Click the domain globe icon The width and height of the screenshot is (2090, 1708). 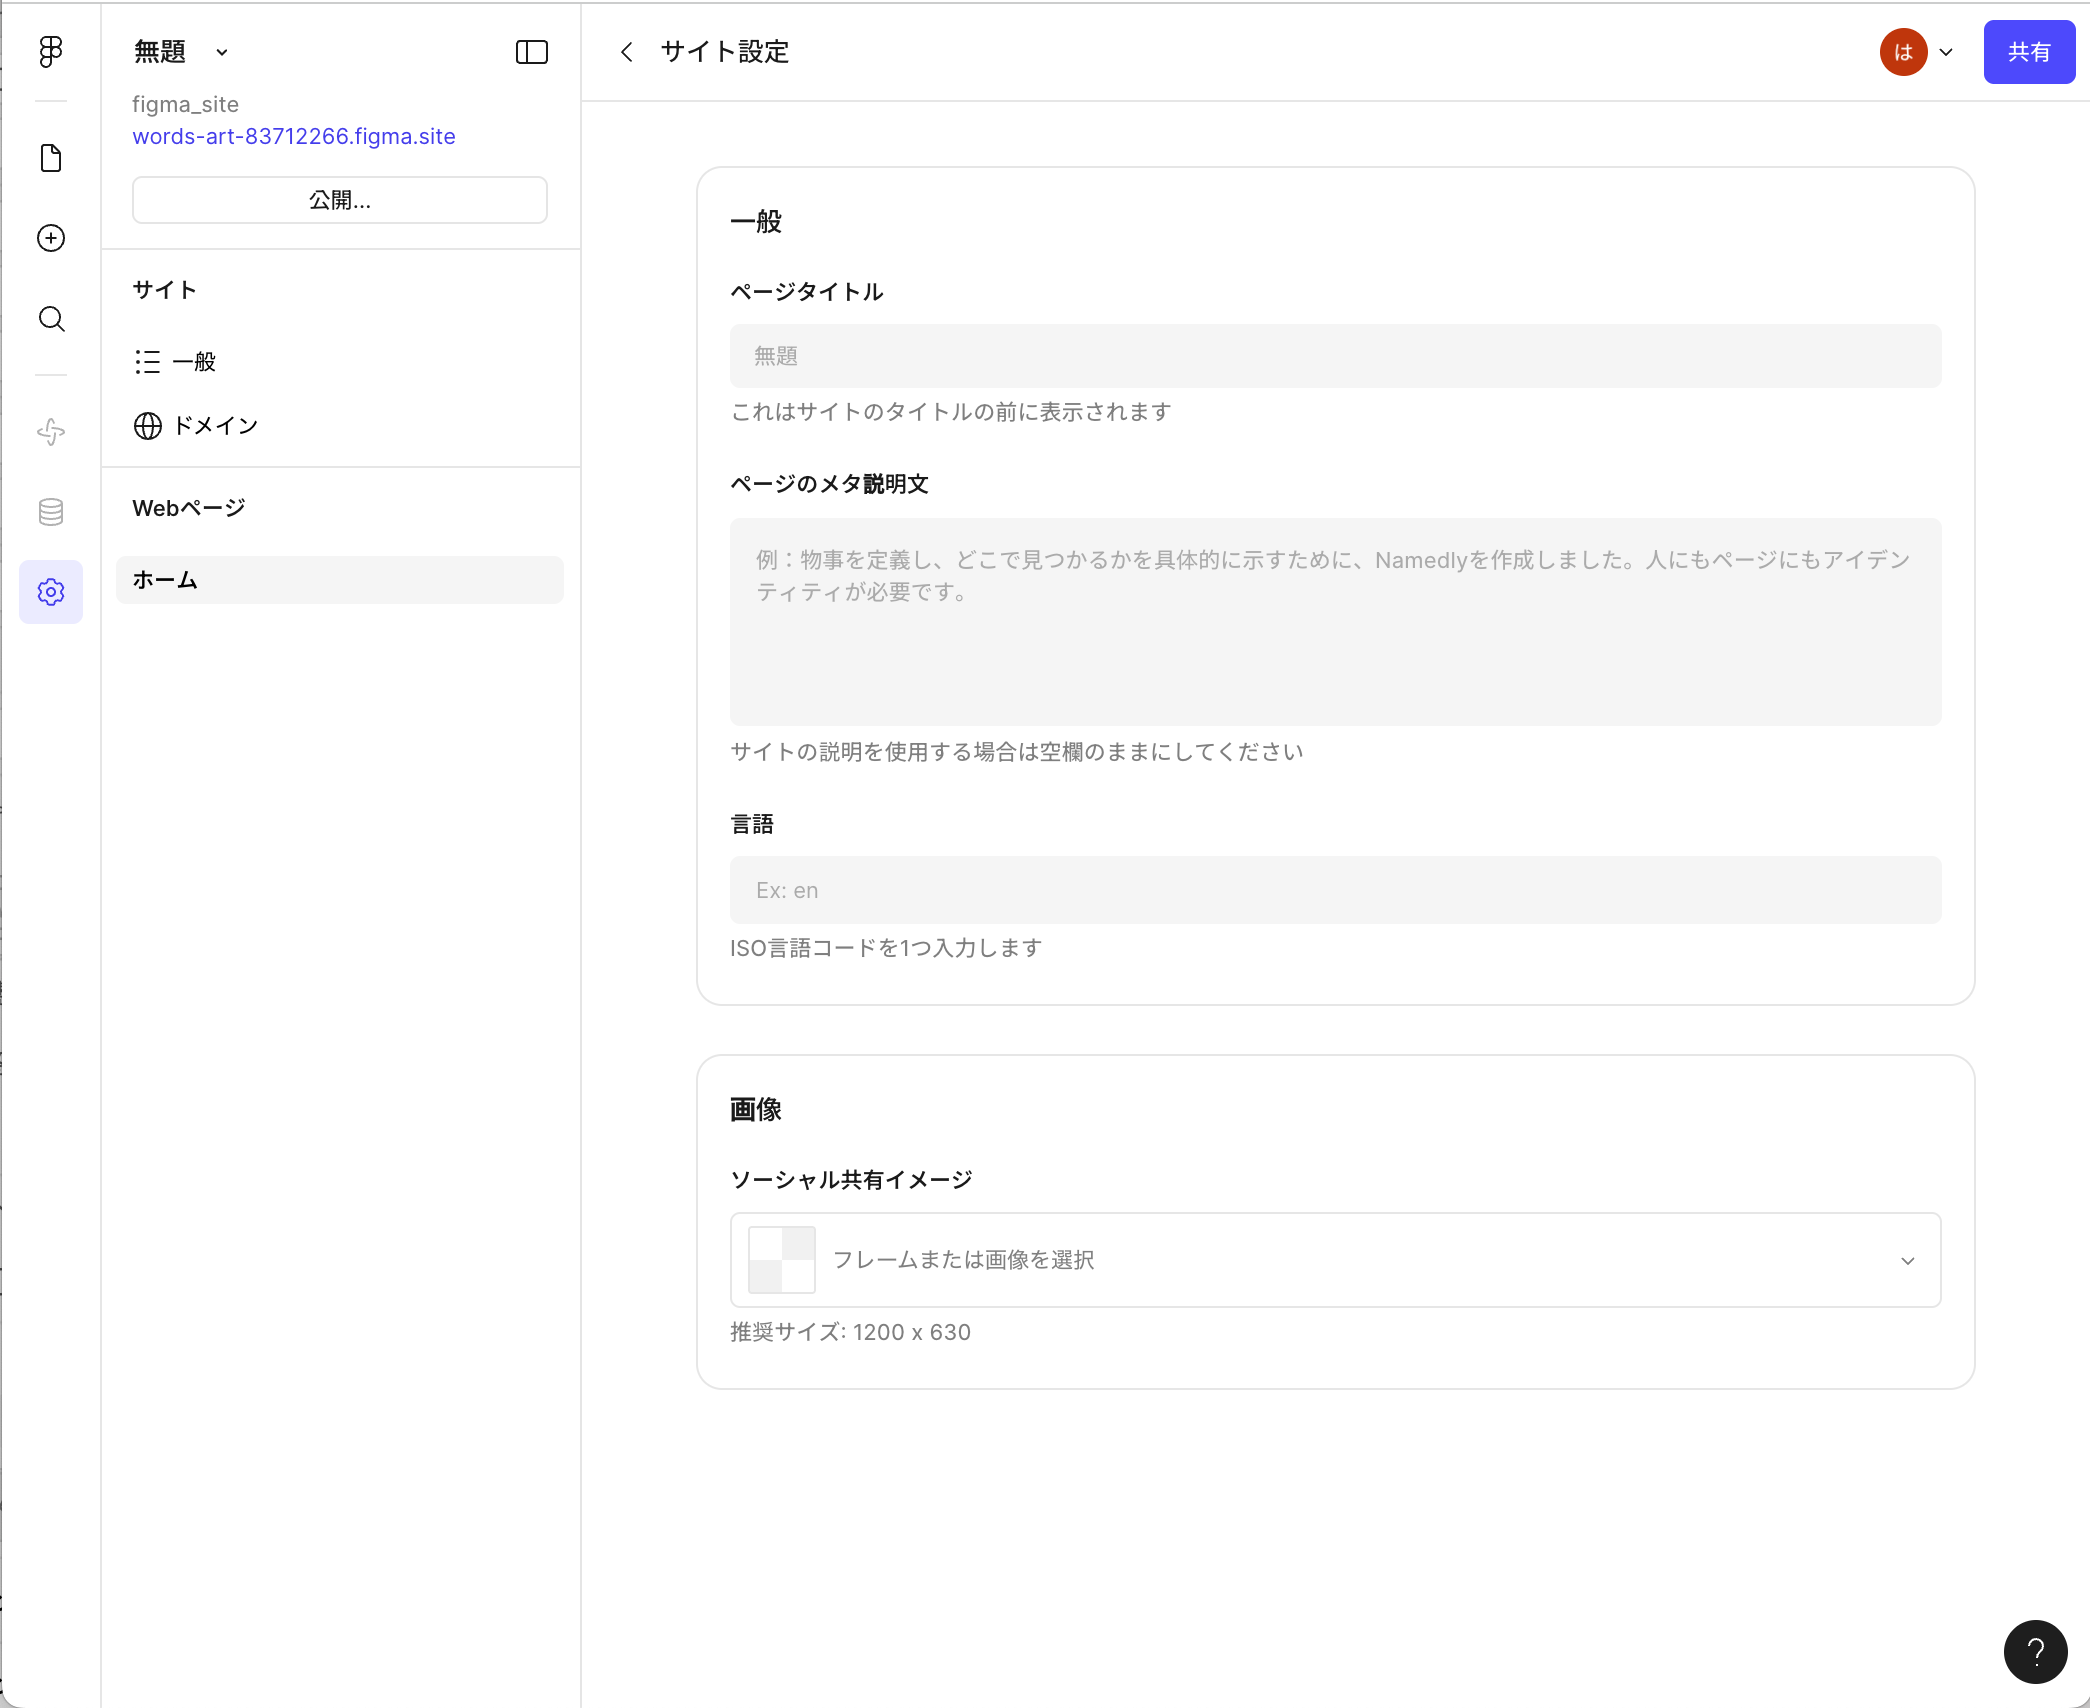tap(148, 425)
